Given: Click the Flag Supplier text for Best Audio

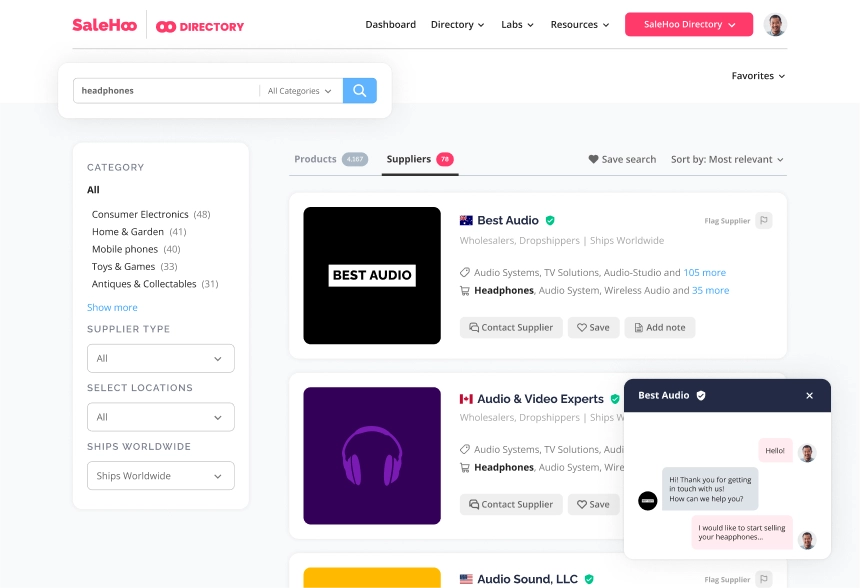Looking at the screenshot, I should pos(727,221).
